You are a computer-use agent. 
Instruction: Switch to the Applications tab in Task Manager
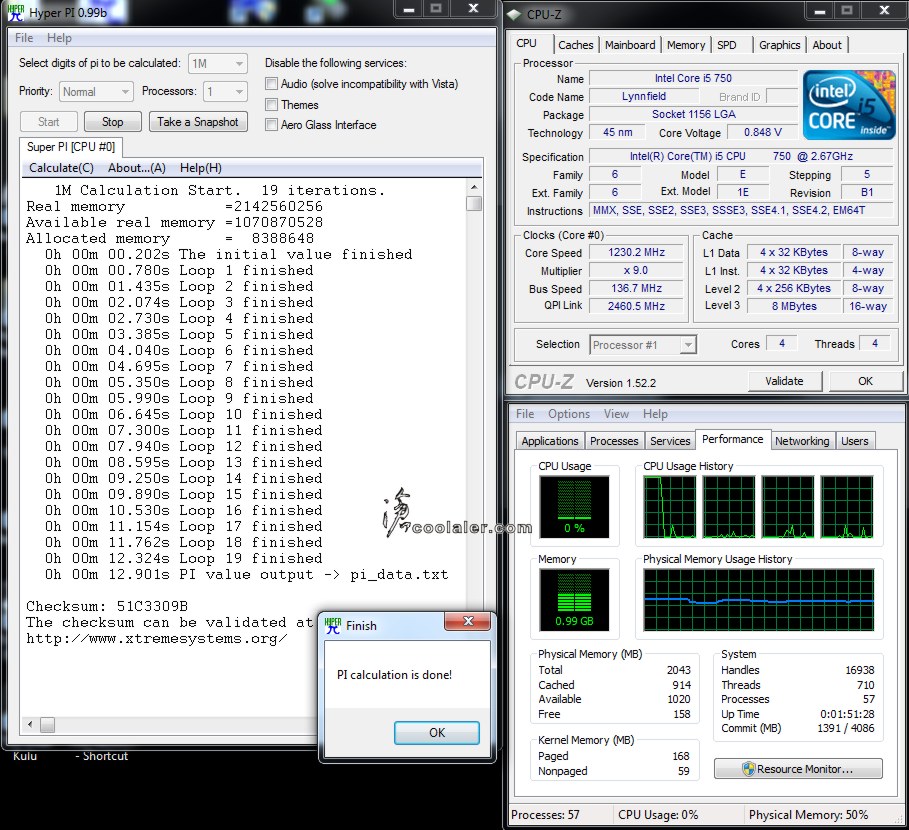click(550, 441)
